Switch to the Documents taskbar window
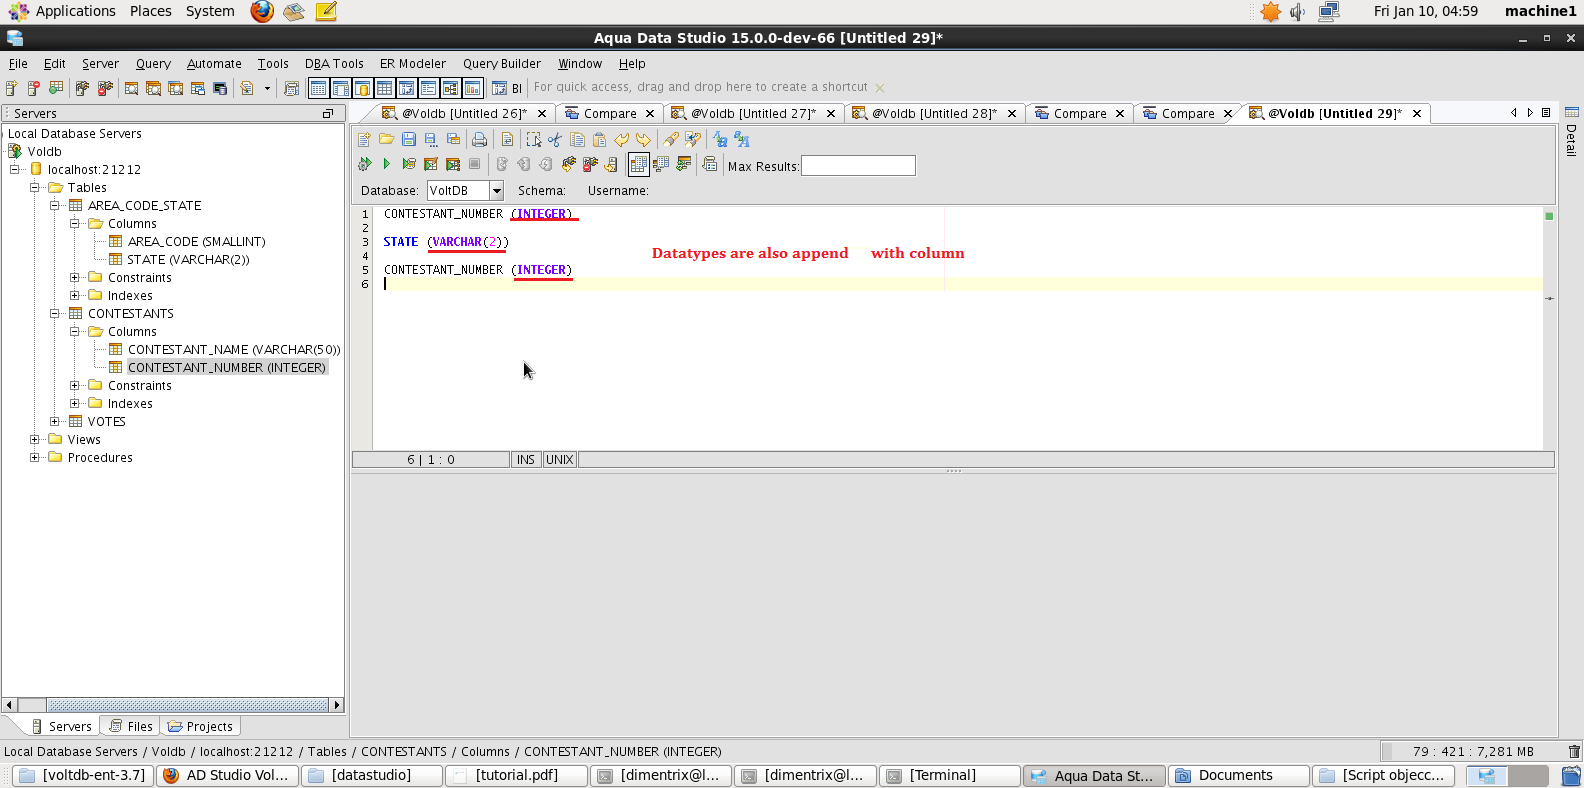The width and height of the screenshot is (1584, 788). (x=1239, y=775)
